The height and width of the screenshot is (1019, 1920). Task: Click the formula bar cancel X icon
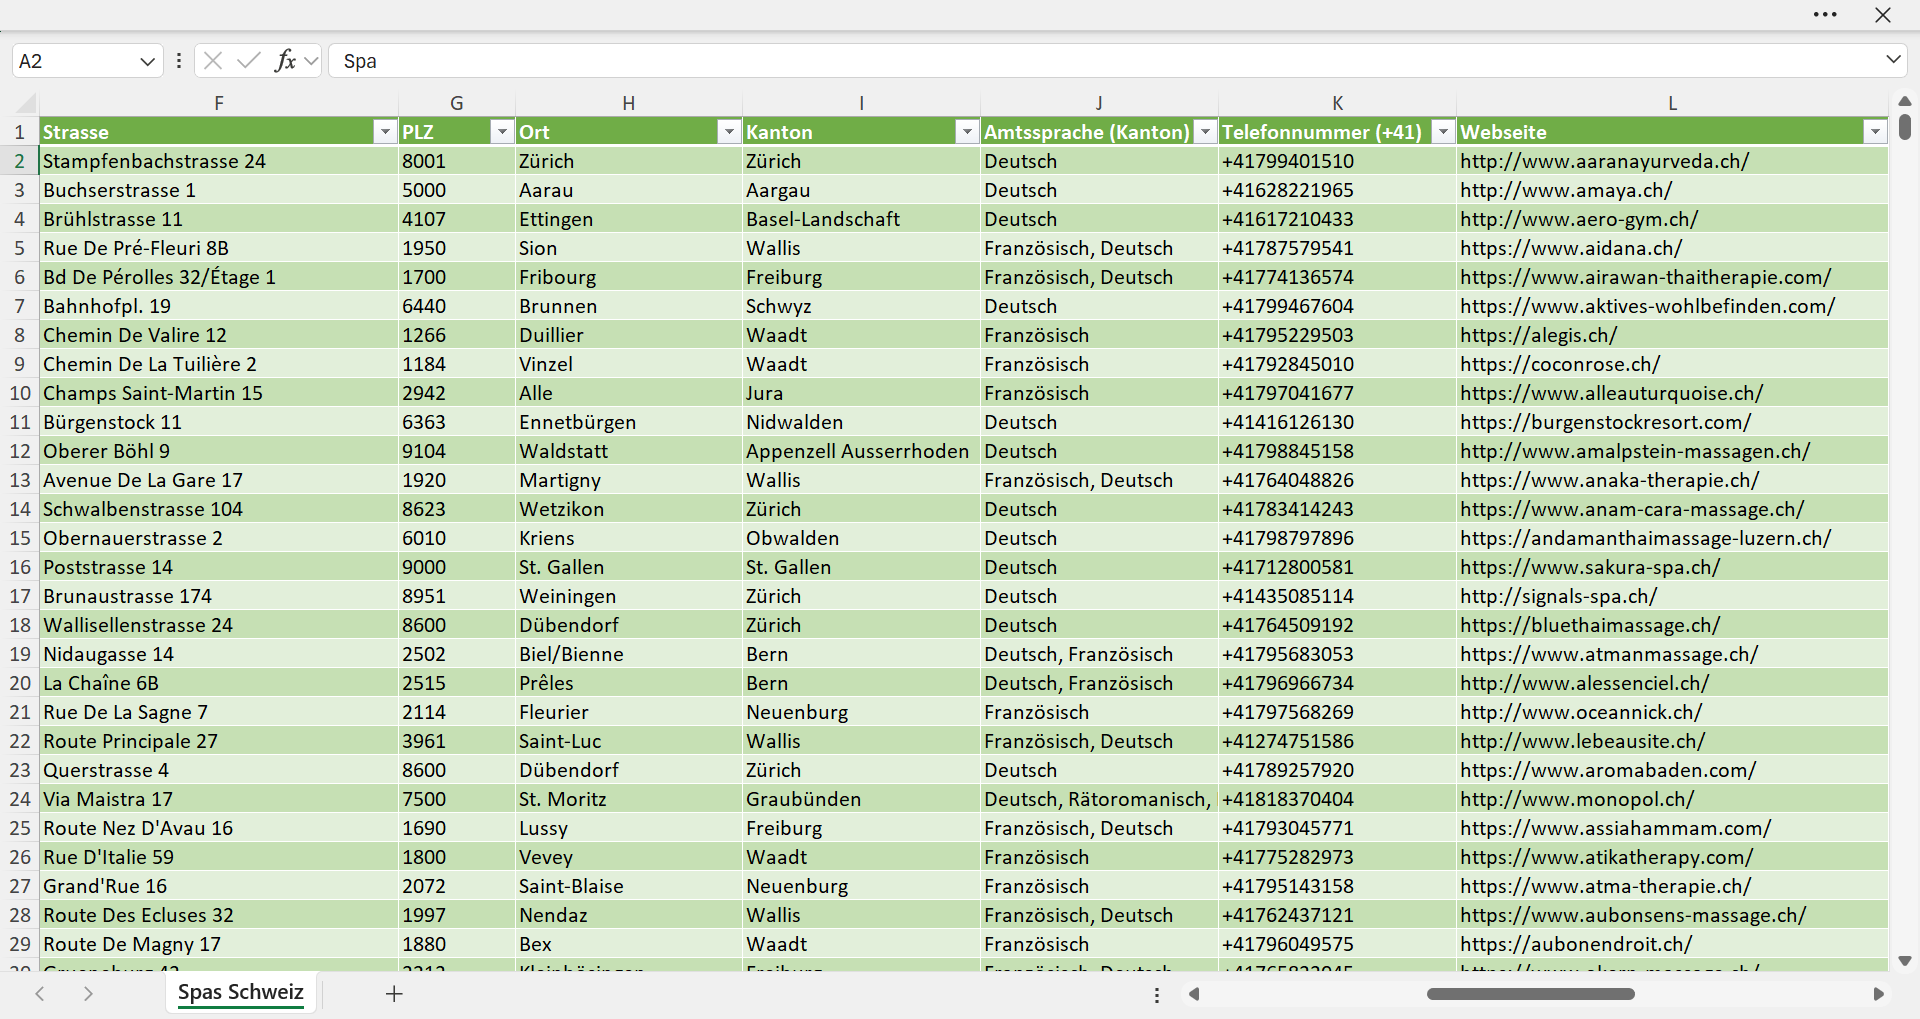(212, 61)
